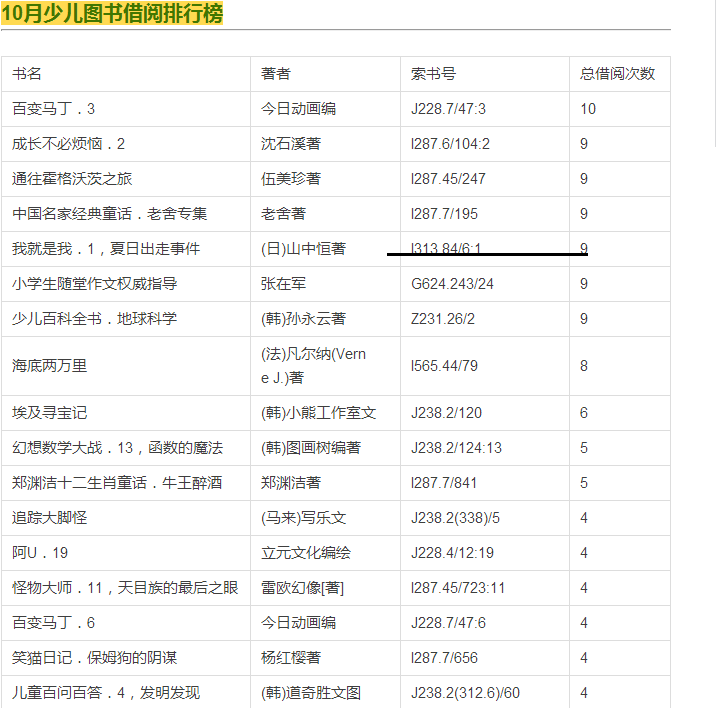Screen dimensions: 716x708
Task: Select title 怪物大师．11，天目族的最后之眼
Action: click(x=125, y=588)
